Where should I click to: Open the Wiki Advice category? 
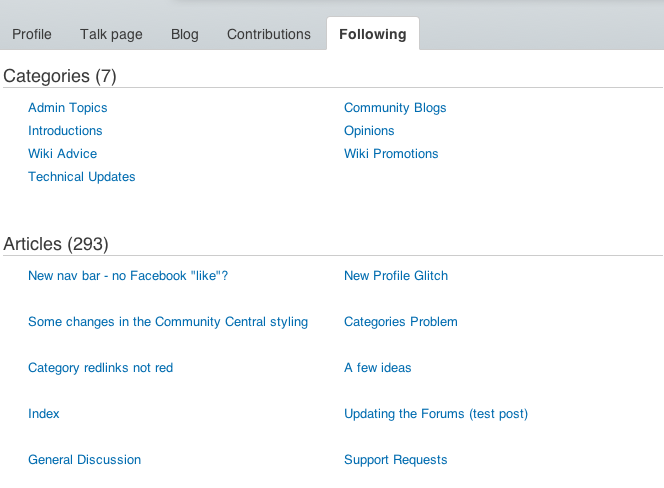[63, 154]
